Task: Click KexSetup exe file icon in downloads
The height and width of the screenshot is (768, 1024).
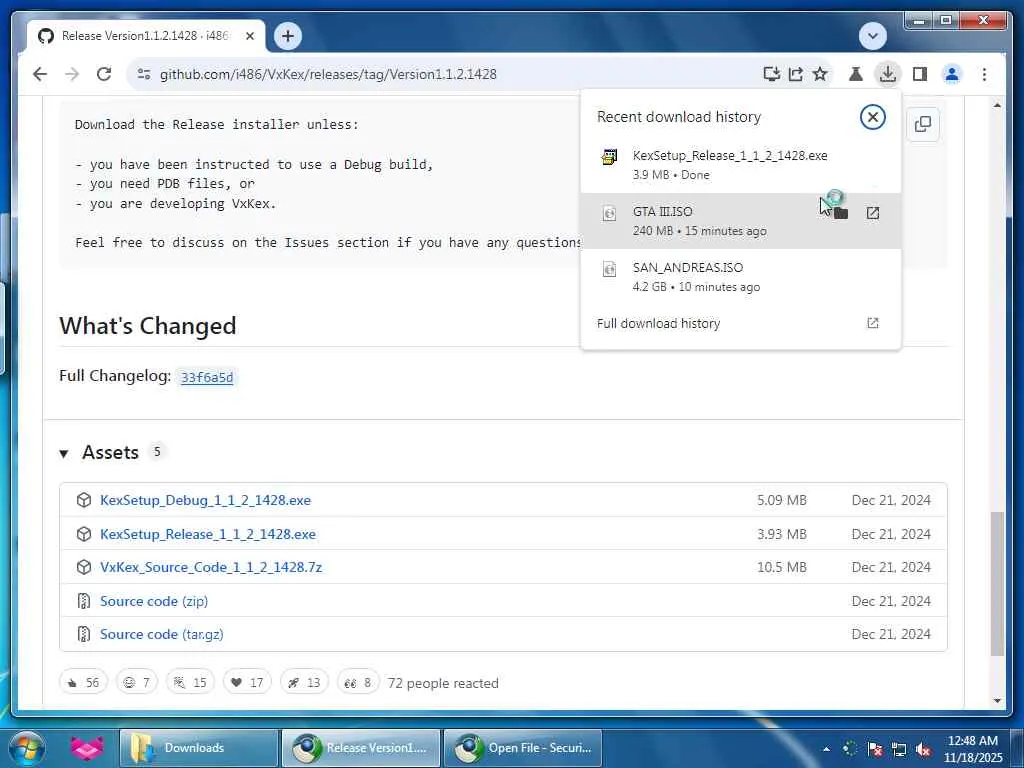Action: coord(609,157)
